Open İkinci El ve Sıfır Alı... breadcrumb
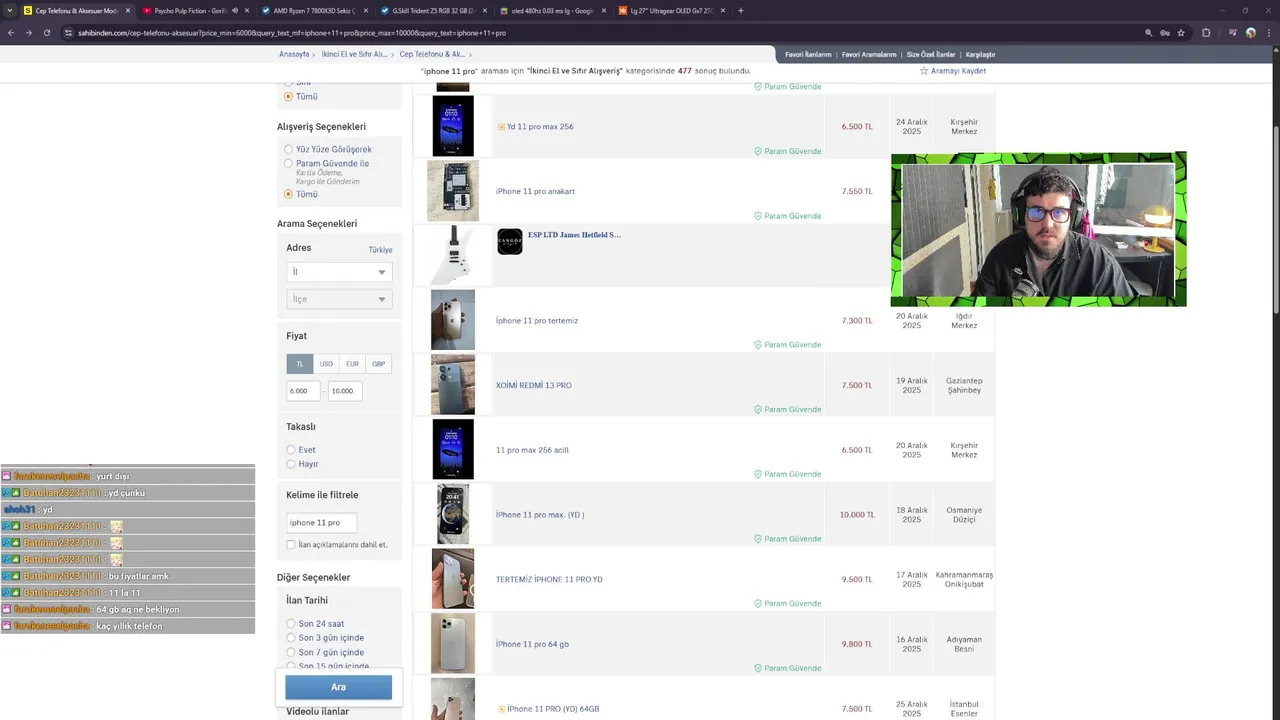 click(x=354, y=54)
